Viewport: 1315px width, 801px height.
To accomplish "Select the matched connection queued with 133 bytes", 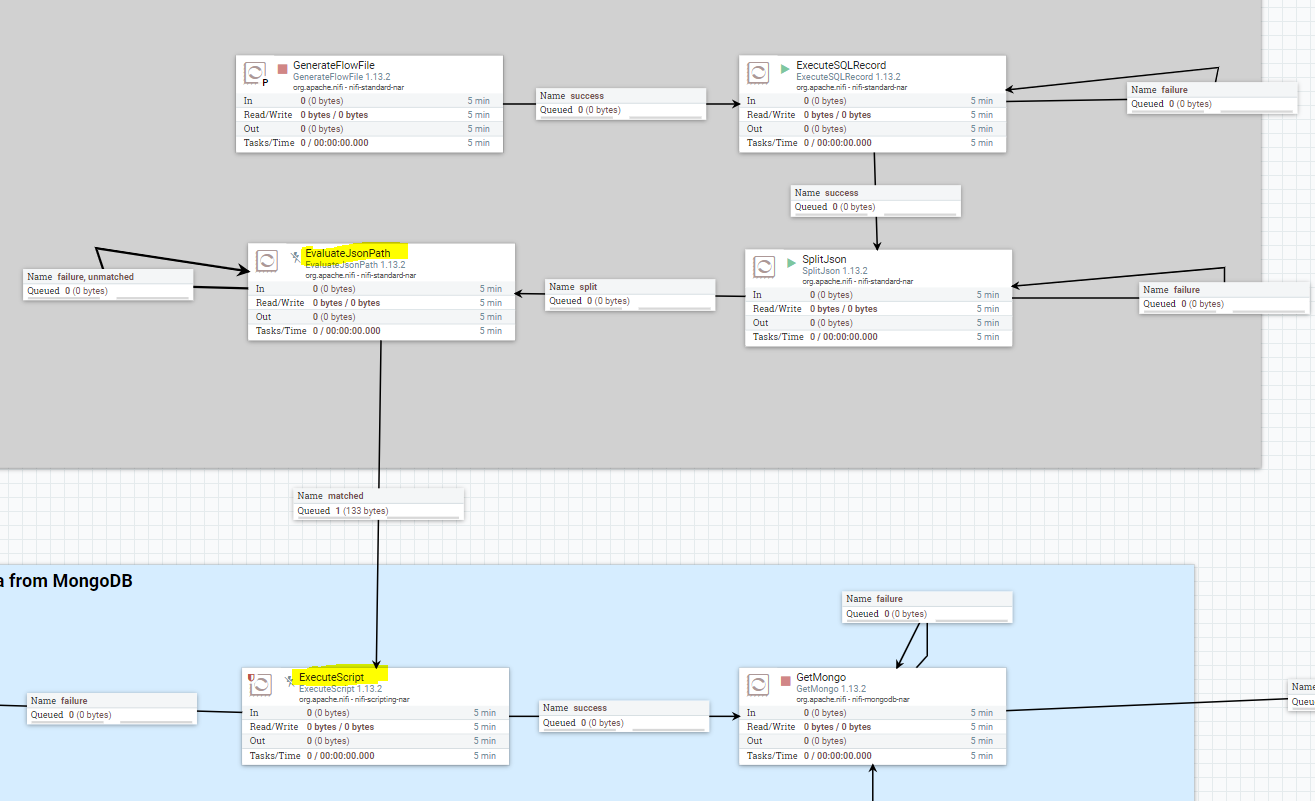I will 378,502.
